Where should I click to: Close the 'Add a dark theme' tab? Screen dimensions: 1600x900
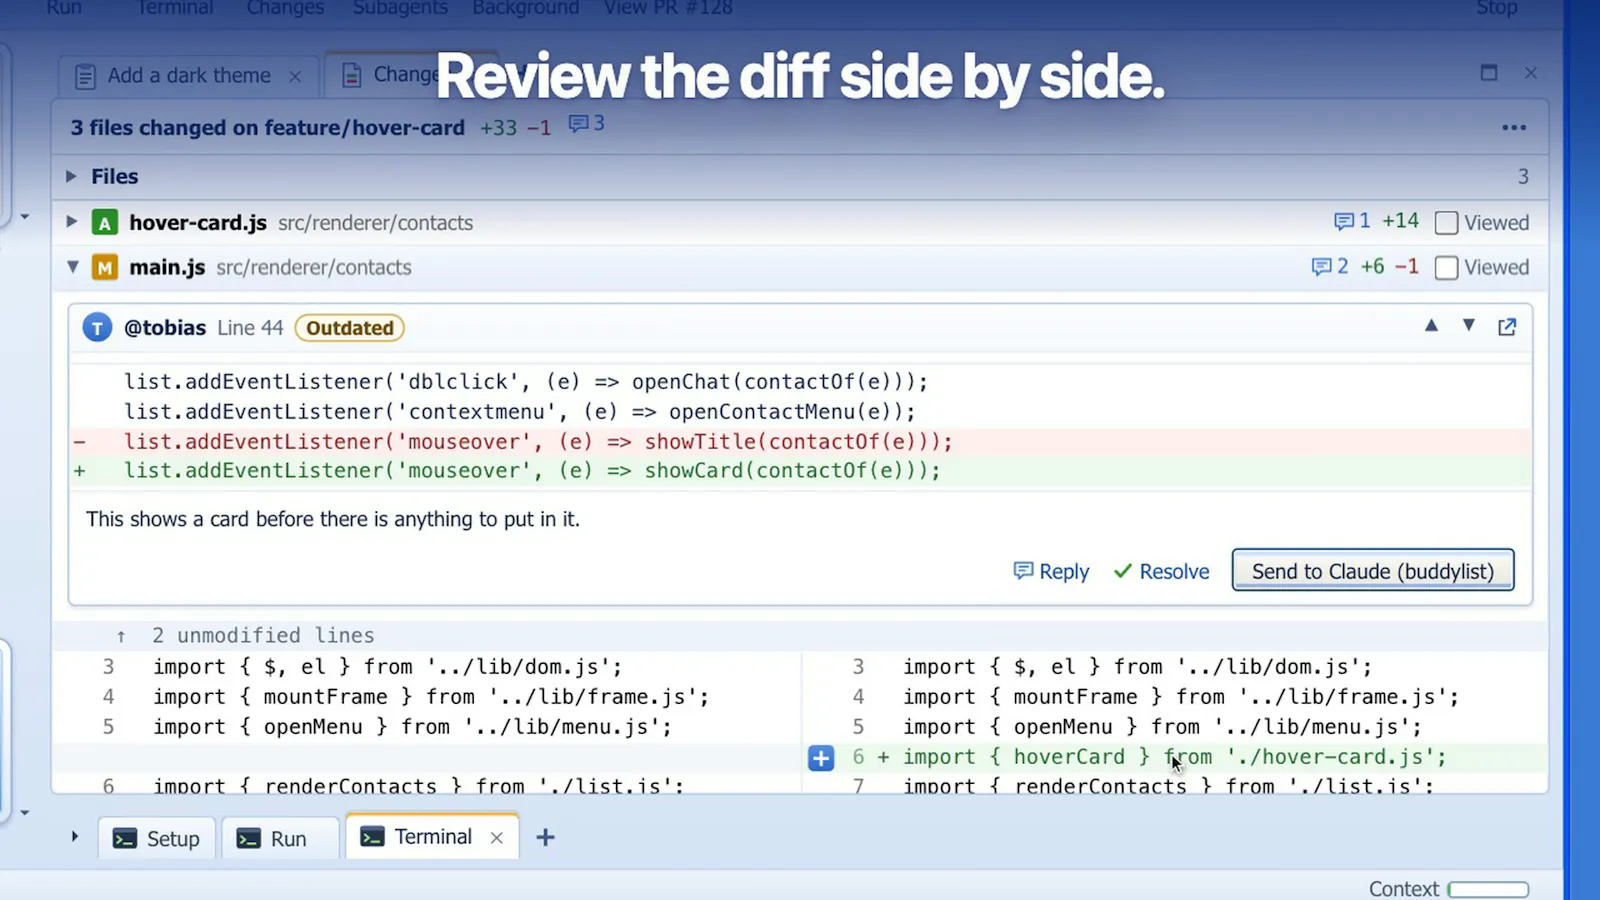coord(295,76)
